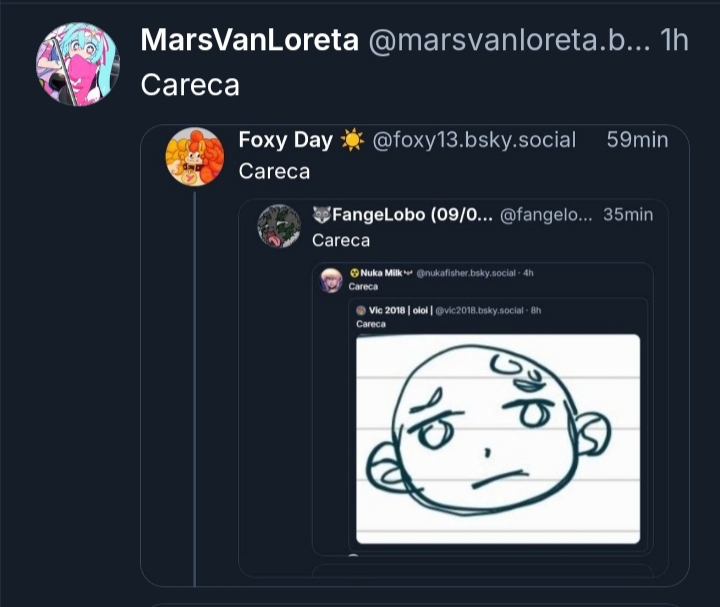Viewport: 720px width, 607px height.
Task: Open the MarsVanLoreta display name
Action: point(249,41)
